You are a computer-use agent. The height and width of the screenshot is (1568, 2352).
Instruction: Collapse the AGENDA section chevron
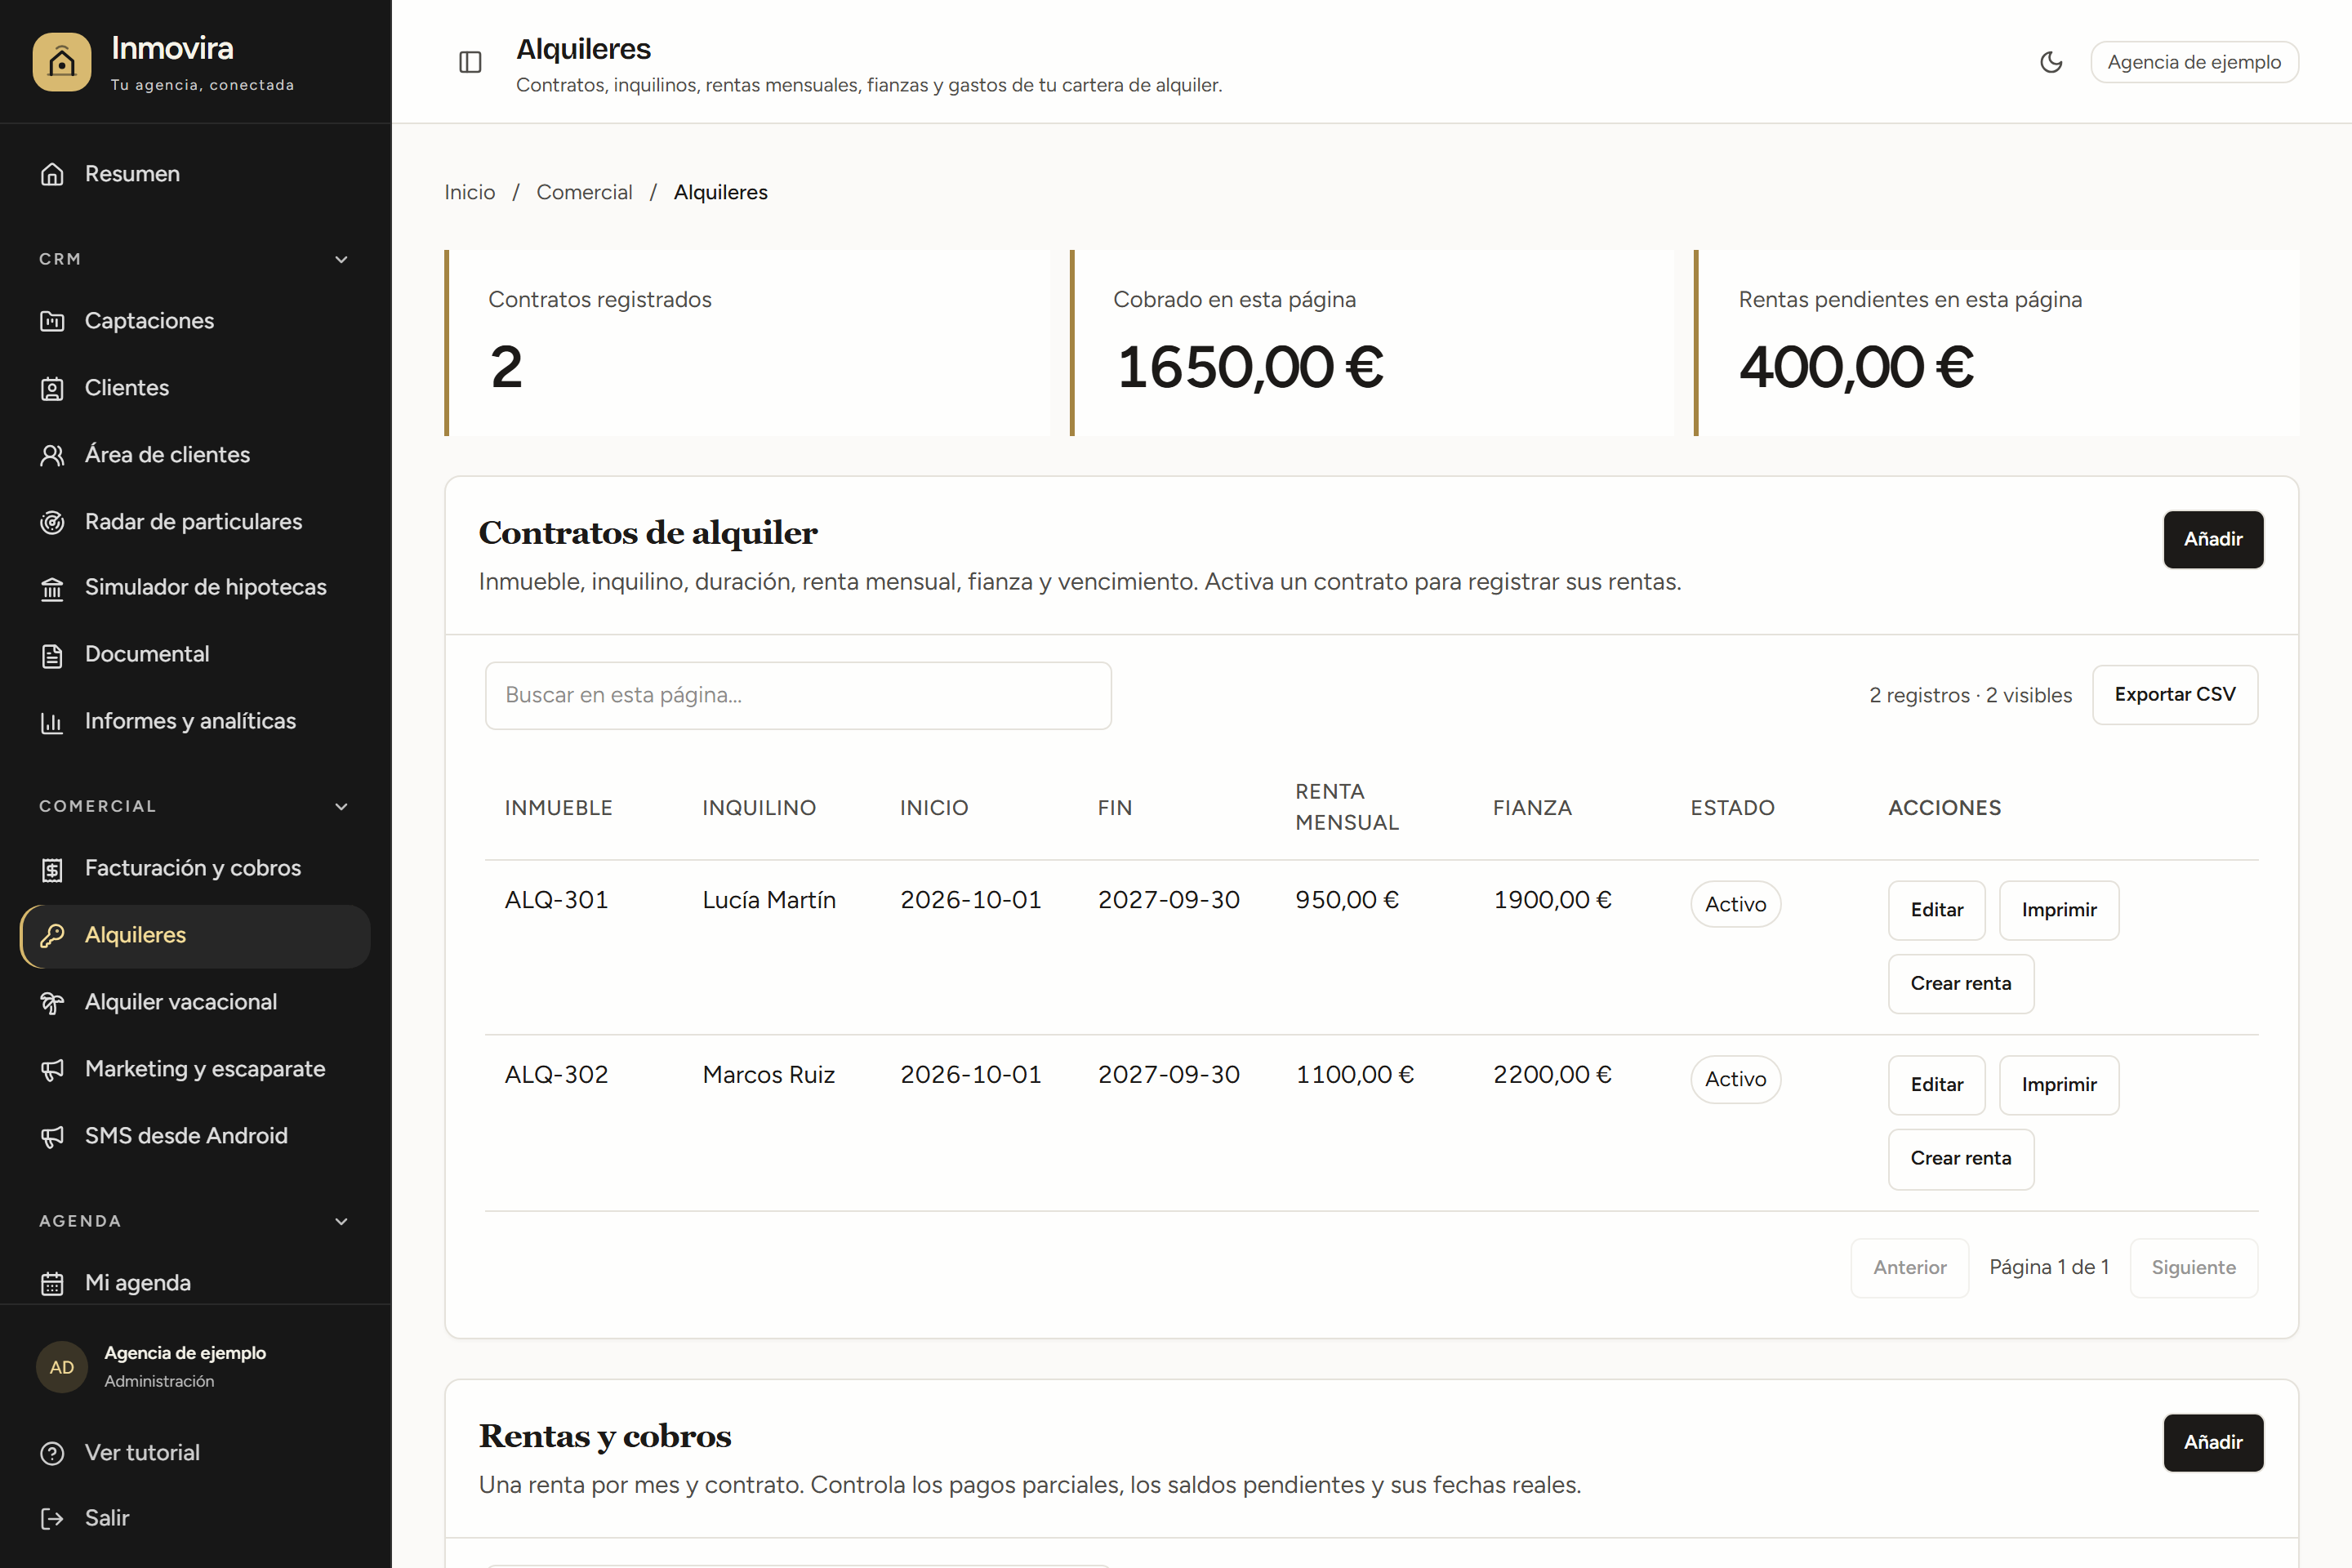coord(341,1222)
